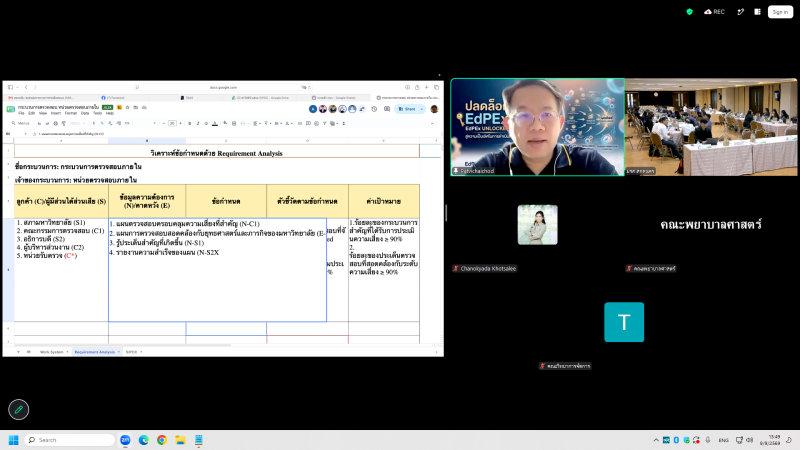Open the Zoom view layout options

[757, 12]
